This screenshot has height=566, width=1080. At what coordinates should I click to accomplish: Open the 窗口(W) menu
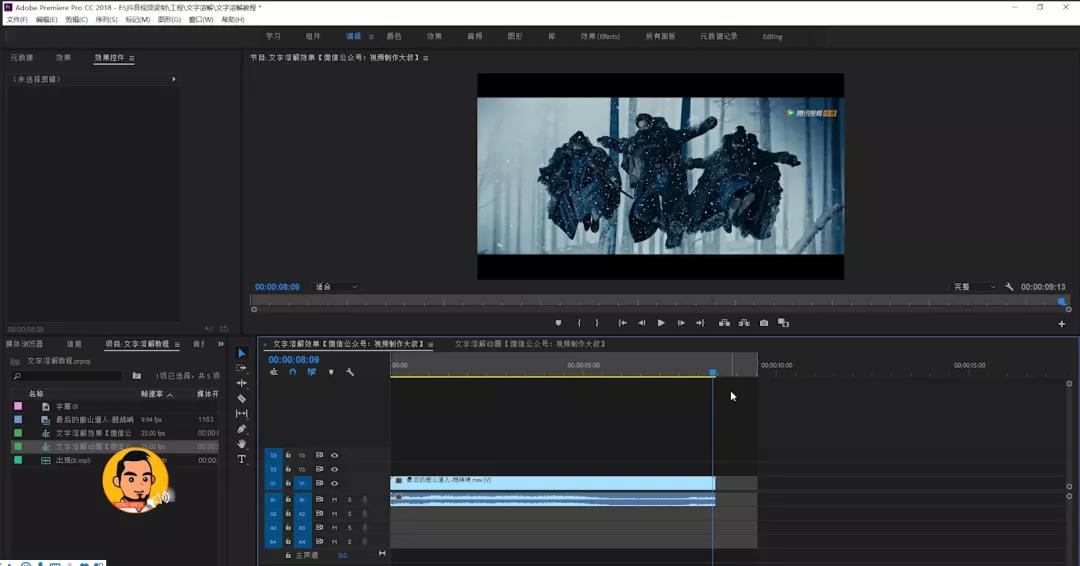[x=201, y=20]
